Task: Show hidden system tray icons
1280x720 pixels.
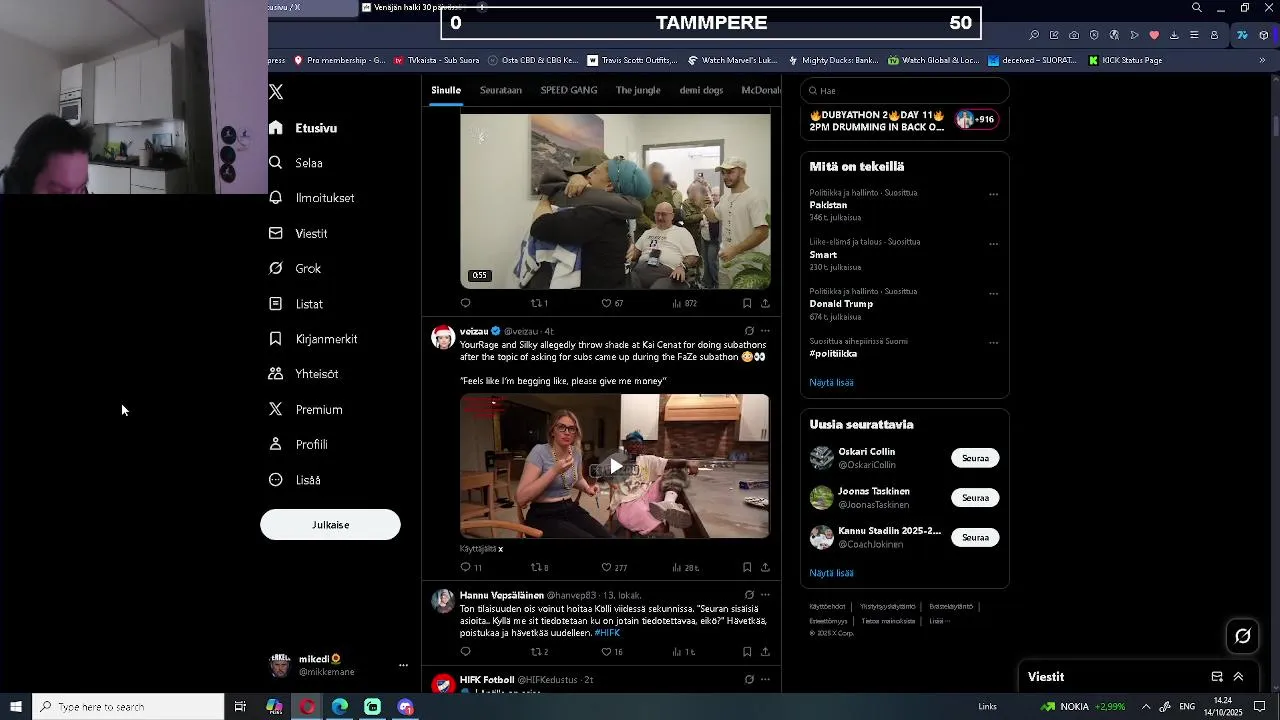Action: pos(1146,707)
